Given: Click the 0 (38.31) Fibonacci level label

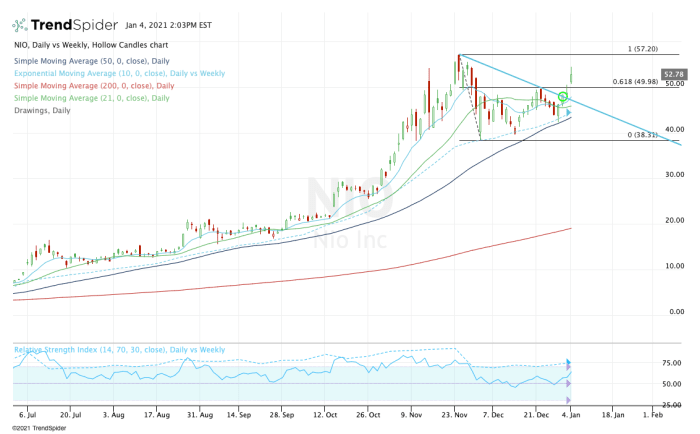Looking at the screenshot, I should click(x=645, y=134).
